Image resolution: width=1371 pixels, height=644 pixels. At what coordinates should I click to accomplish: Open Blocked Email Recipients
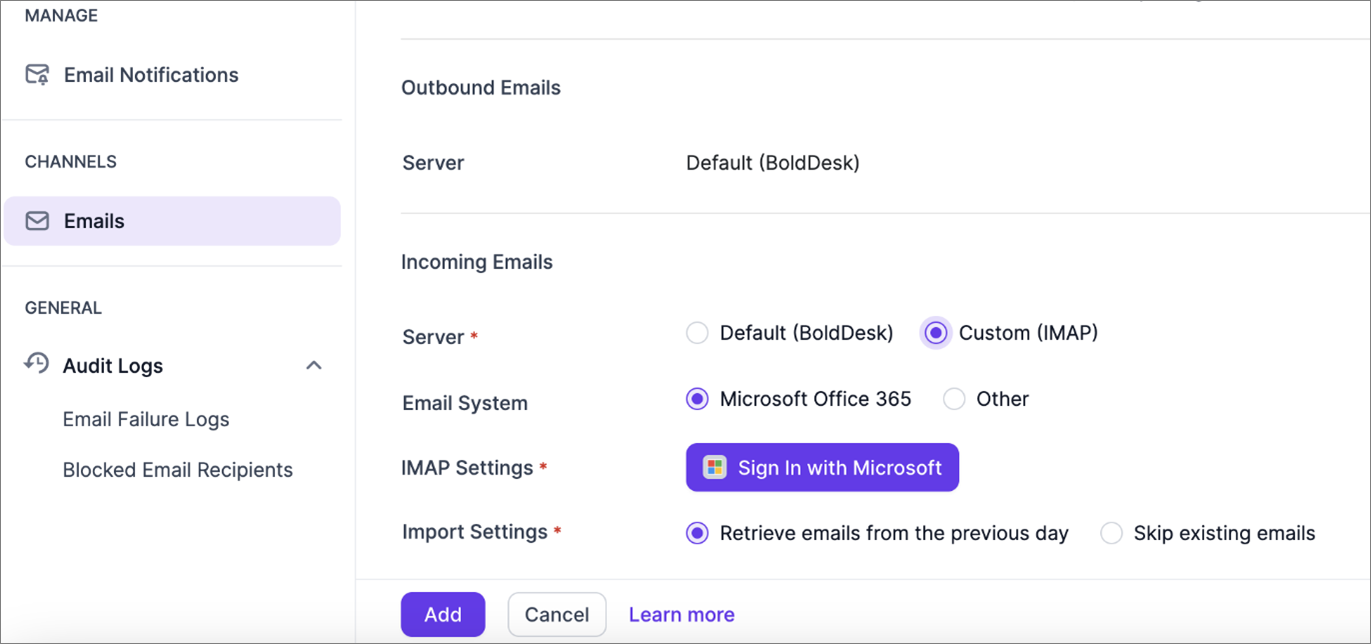(178, 470)
